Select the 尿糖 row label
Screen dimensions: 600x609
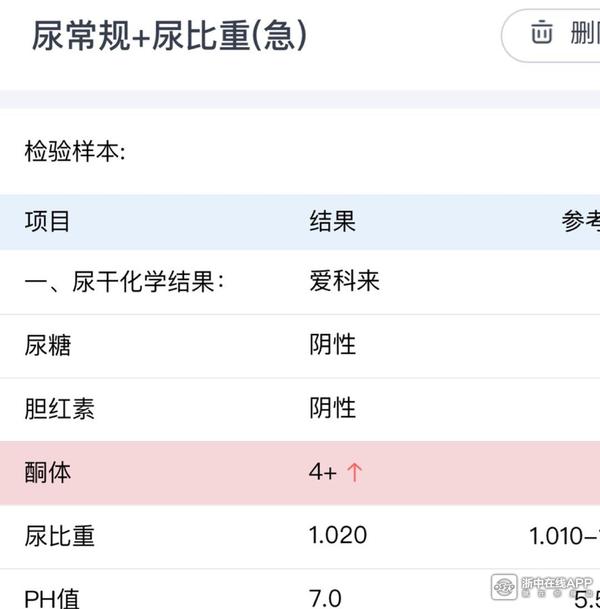tap(48, 345)
